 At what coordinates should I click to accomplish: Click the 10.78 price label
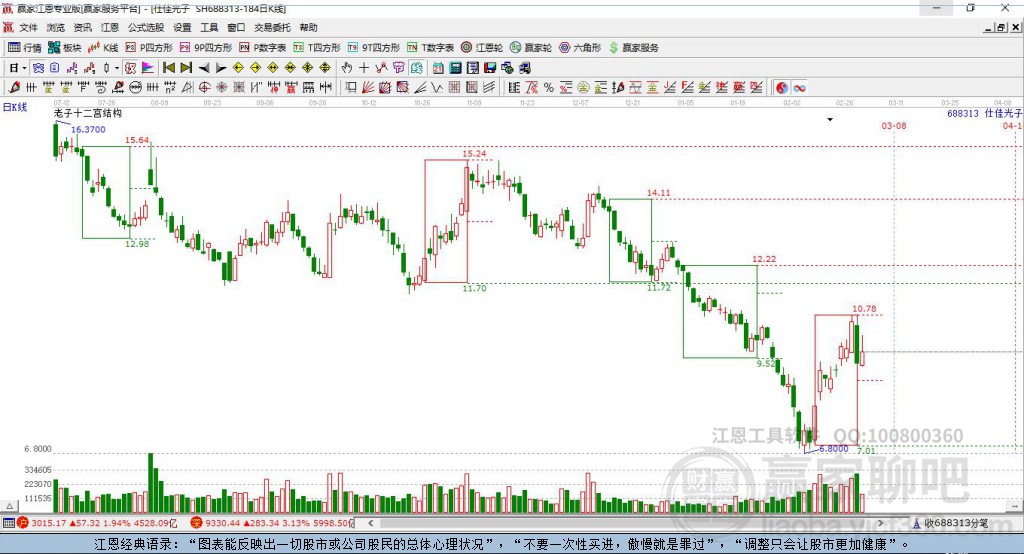[864, 309]
